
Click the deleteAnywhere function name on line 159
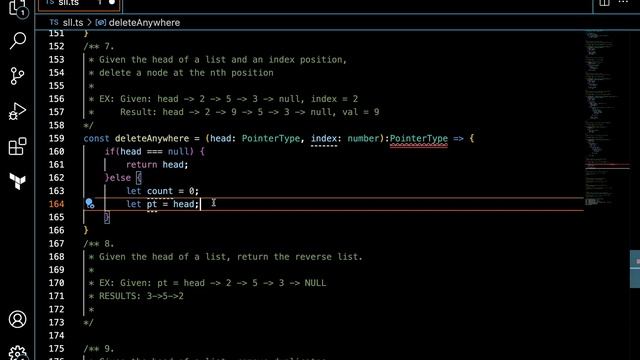152,138
